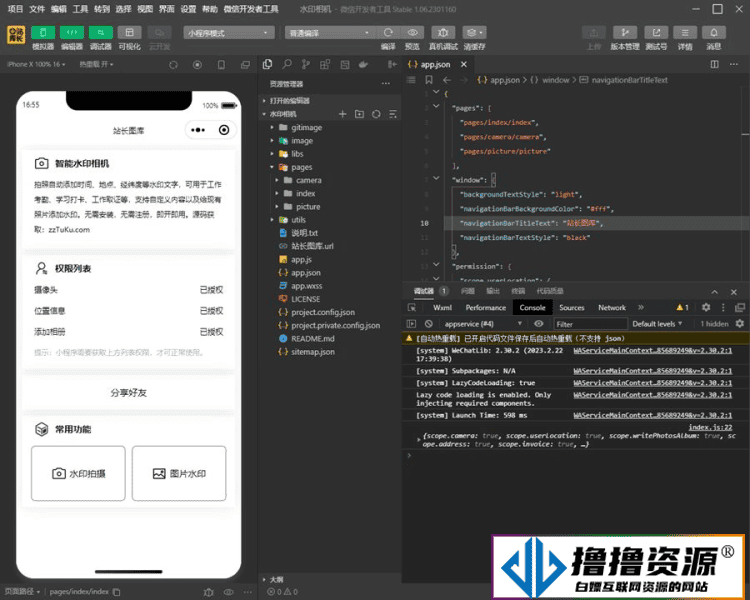Switch to the Performance debugger tab
The width and height of the screenshot is (750, 600).
click(x=485, y=308)
